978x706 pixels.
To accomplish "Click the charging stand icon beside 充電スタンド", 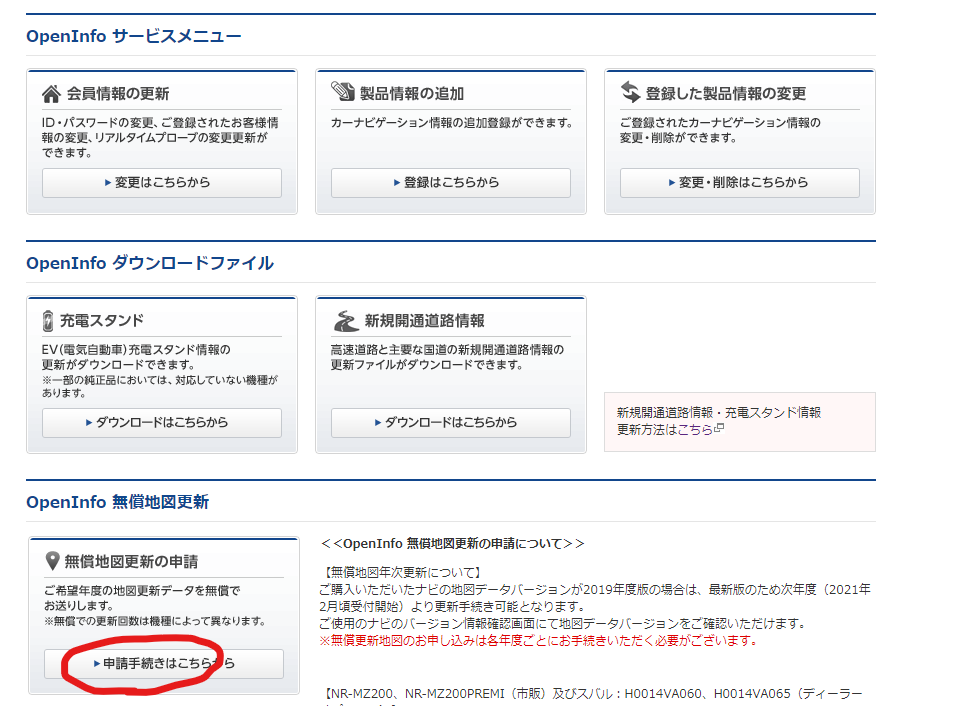I will (x=48, y=321).
